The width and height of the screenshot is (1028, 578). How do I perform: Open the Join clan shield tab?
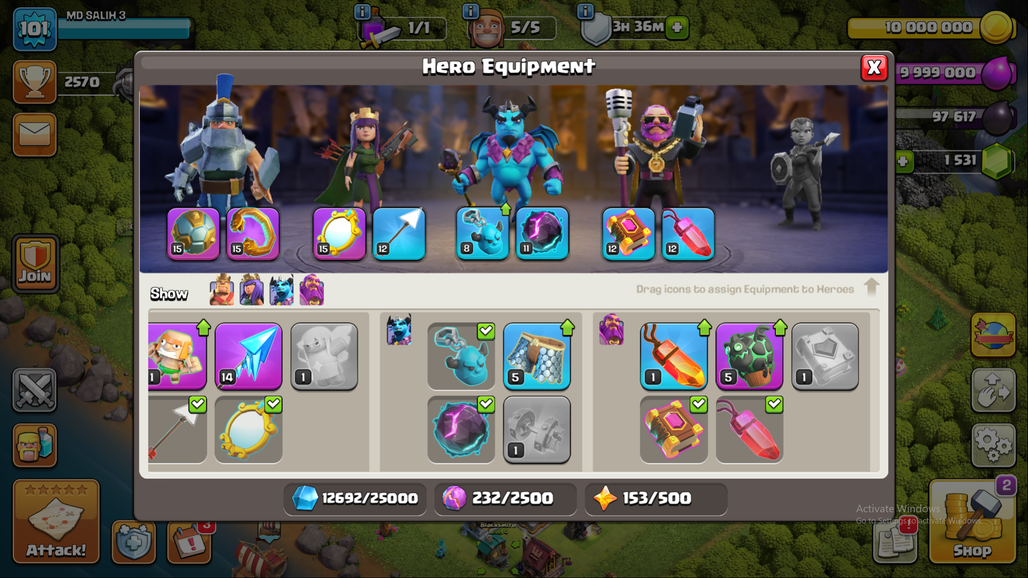pyautogui.click(x=35, y=263)
